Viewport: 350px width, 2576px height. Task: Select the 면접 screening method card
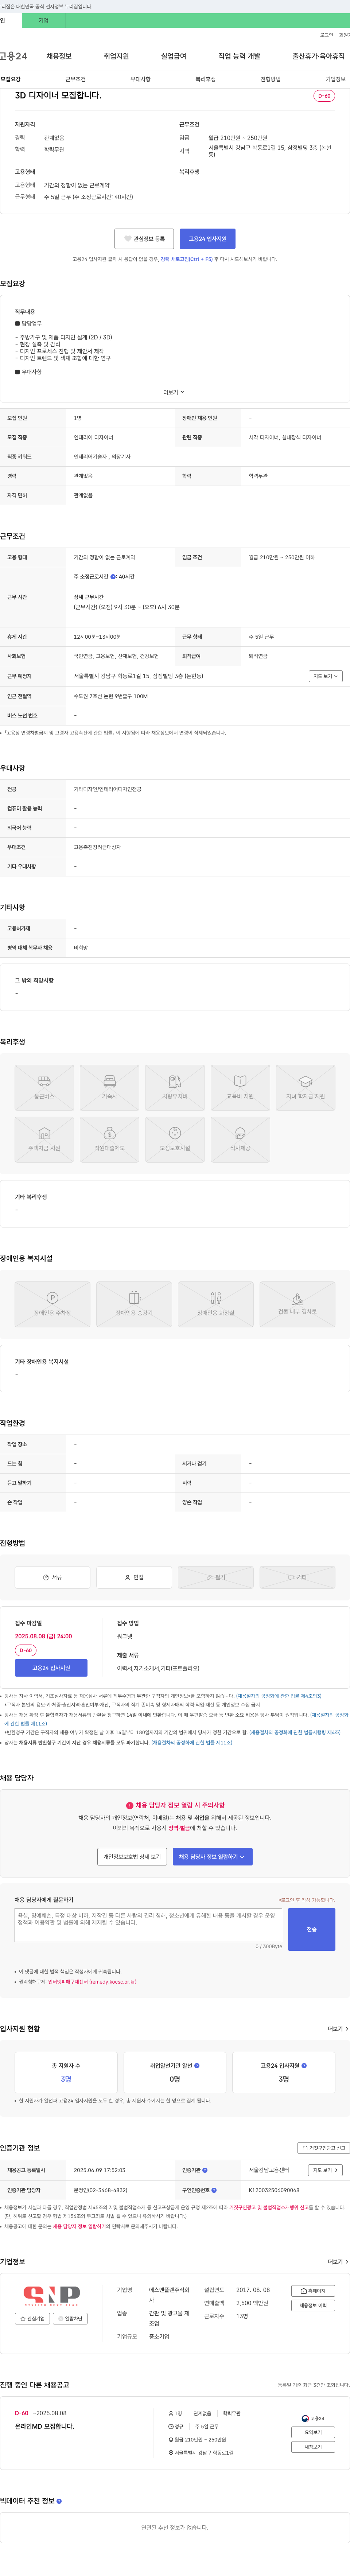134,1577
